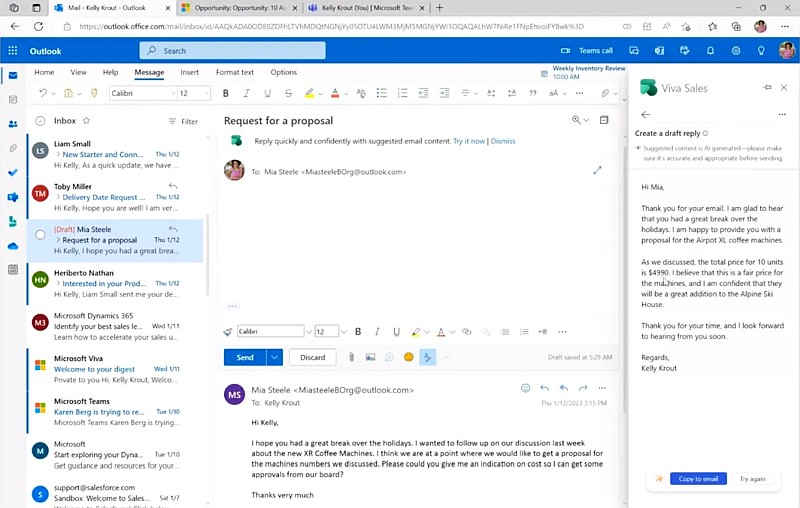
Task: Select the Mia Steele draft message checkbox
Action: [x=40, y=235]
